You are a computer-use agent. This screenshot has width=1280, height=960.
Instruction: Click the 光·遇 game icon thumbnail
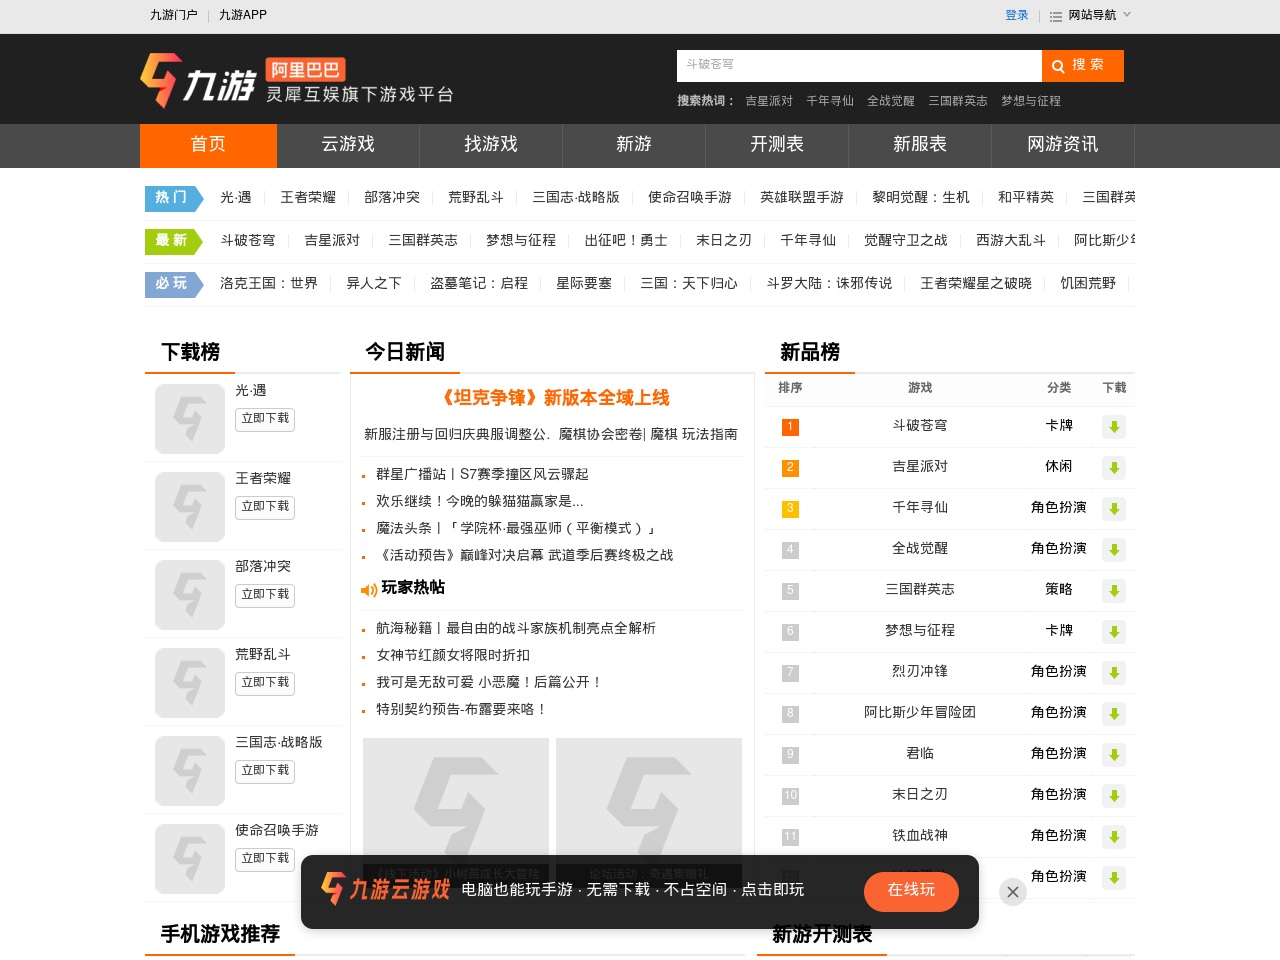(190, 419)
